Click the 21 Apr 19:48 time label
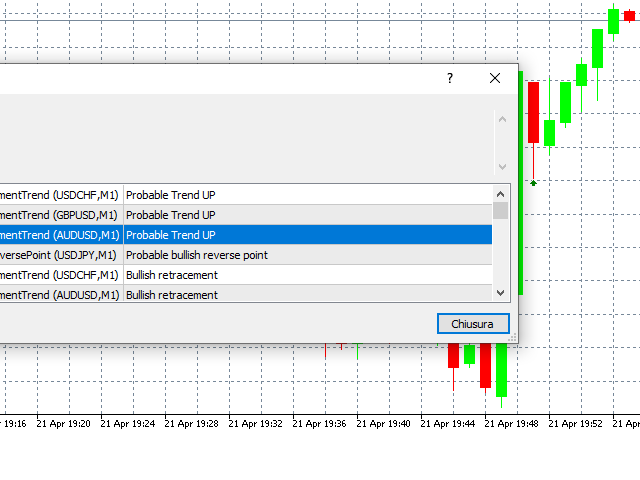 click(x=511, y=424)
